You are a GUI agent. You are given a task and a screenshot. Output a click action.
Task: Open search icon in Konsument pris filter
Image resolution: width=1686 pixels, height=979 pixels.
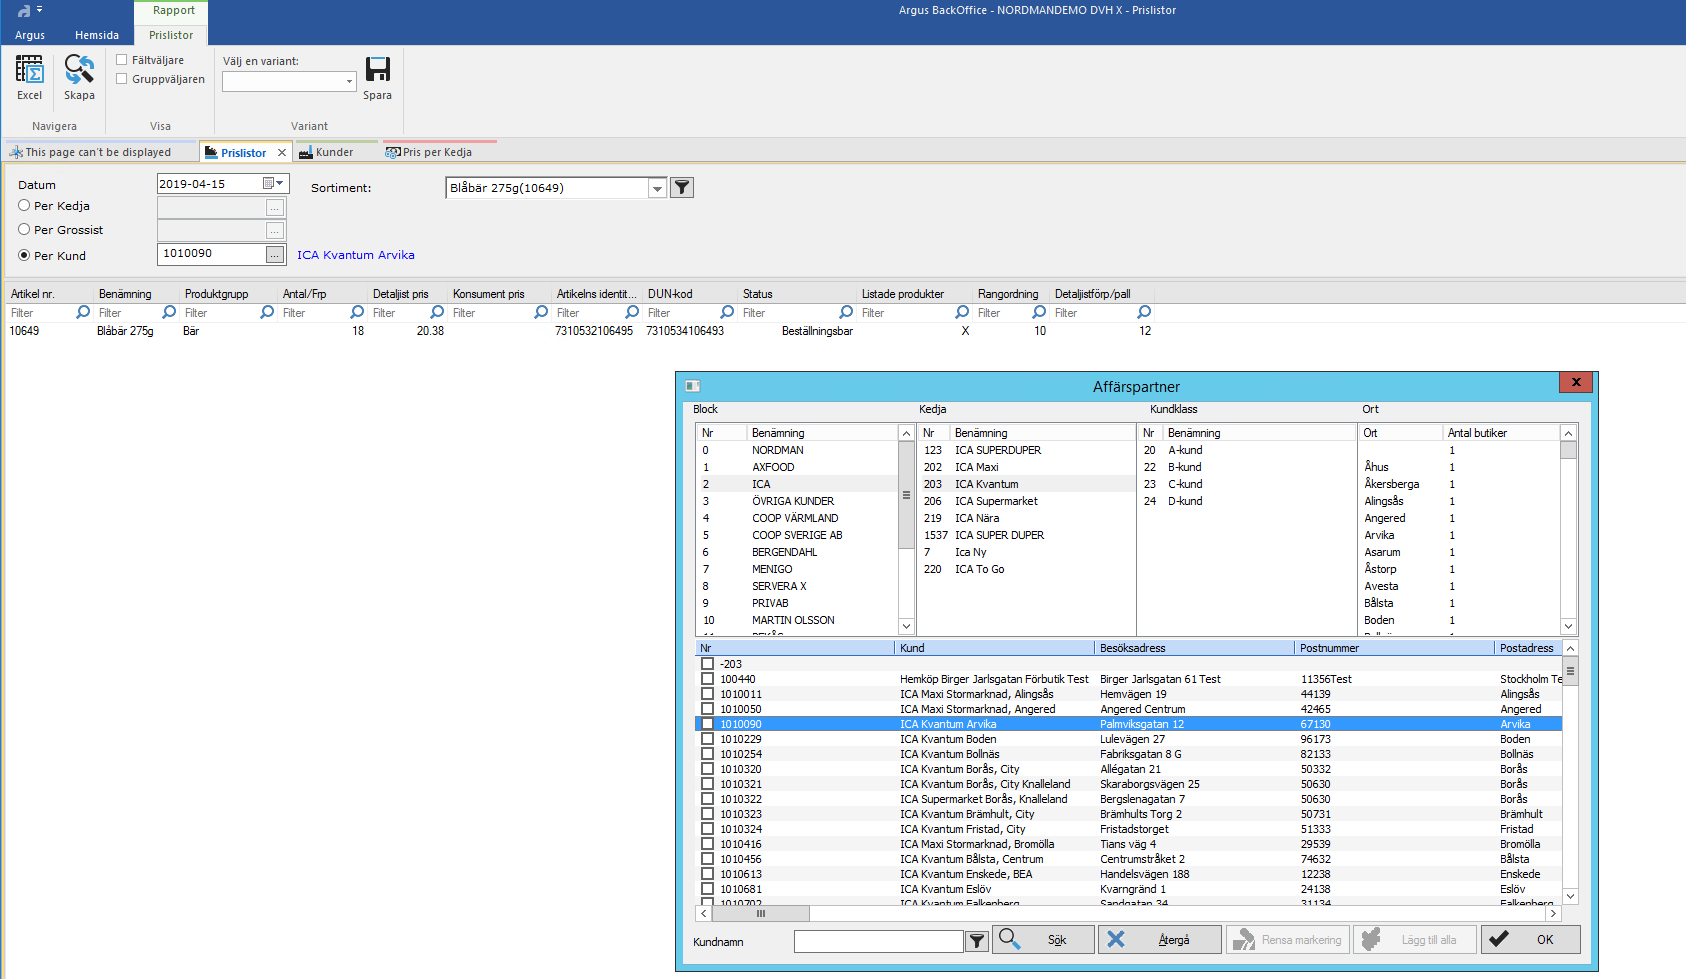tap(541, 312)
